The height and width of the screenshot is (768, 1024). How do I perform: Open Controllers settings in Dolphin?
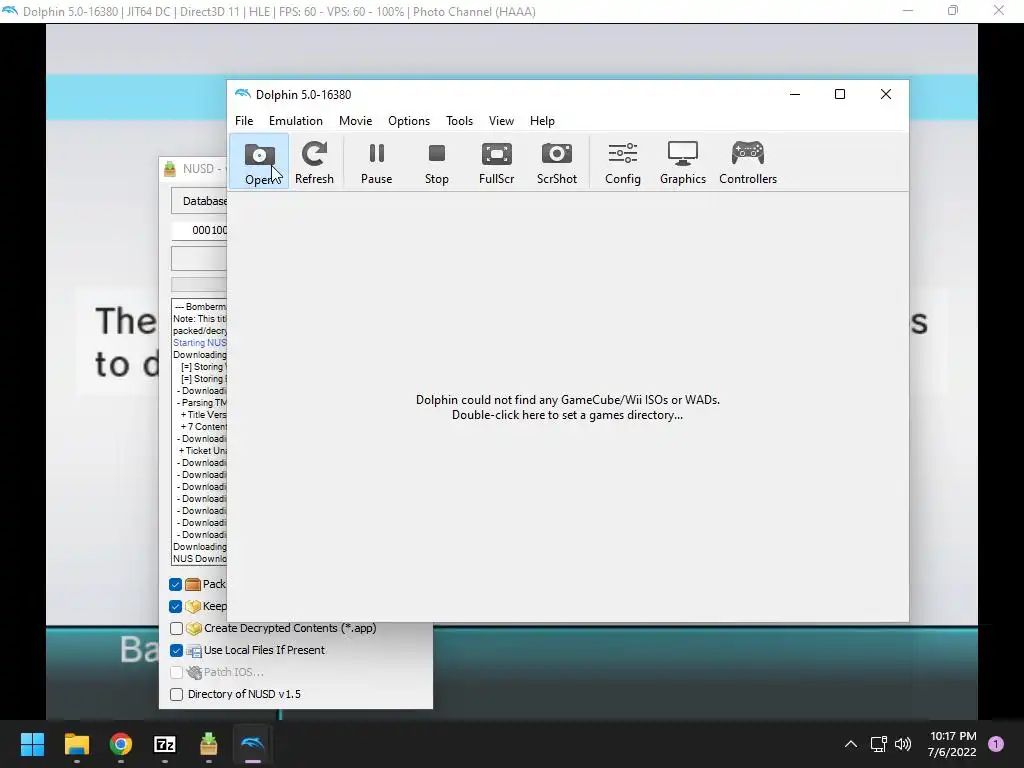tap(748, 163)
